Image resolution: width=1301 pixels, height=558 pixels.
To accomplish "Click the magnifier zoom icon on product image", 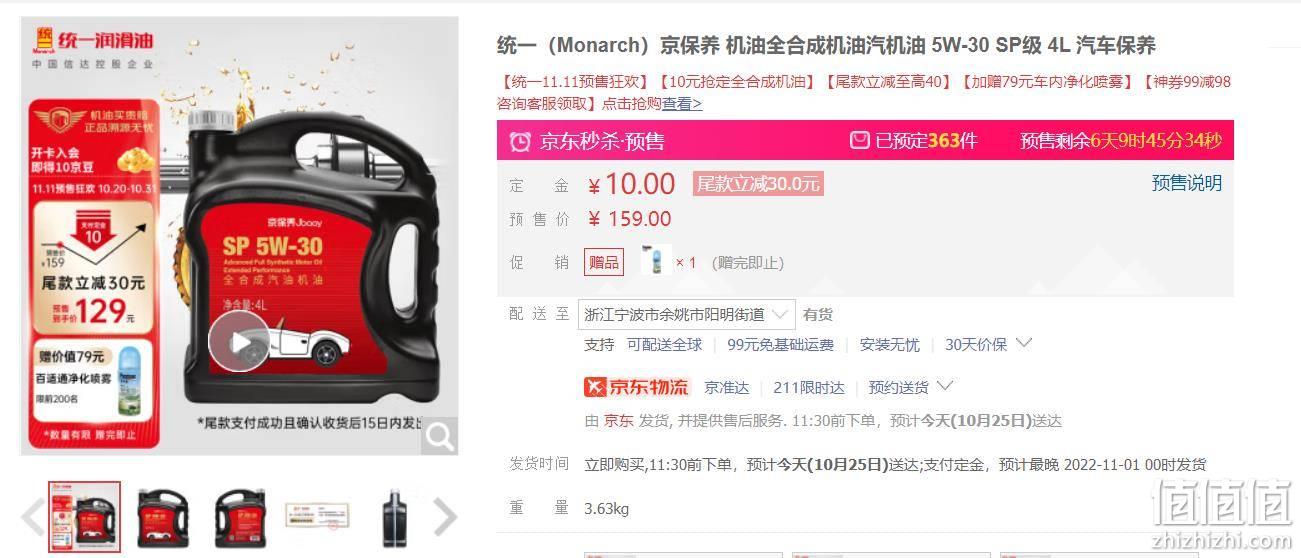I will click(x=440, y=436).
